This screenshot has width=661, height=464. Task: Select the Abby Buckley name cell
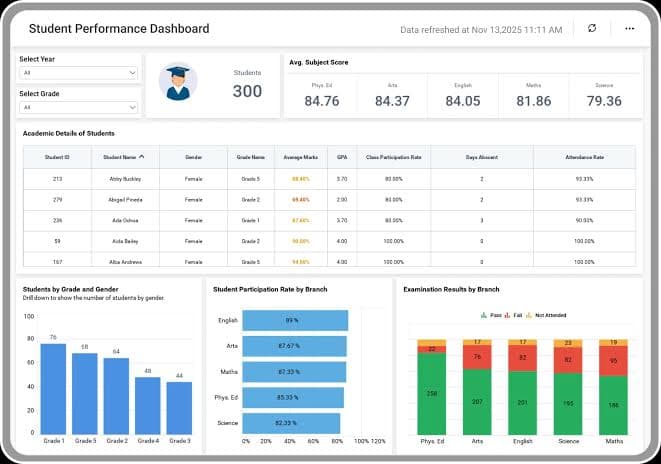coord(125,179)
